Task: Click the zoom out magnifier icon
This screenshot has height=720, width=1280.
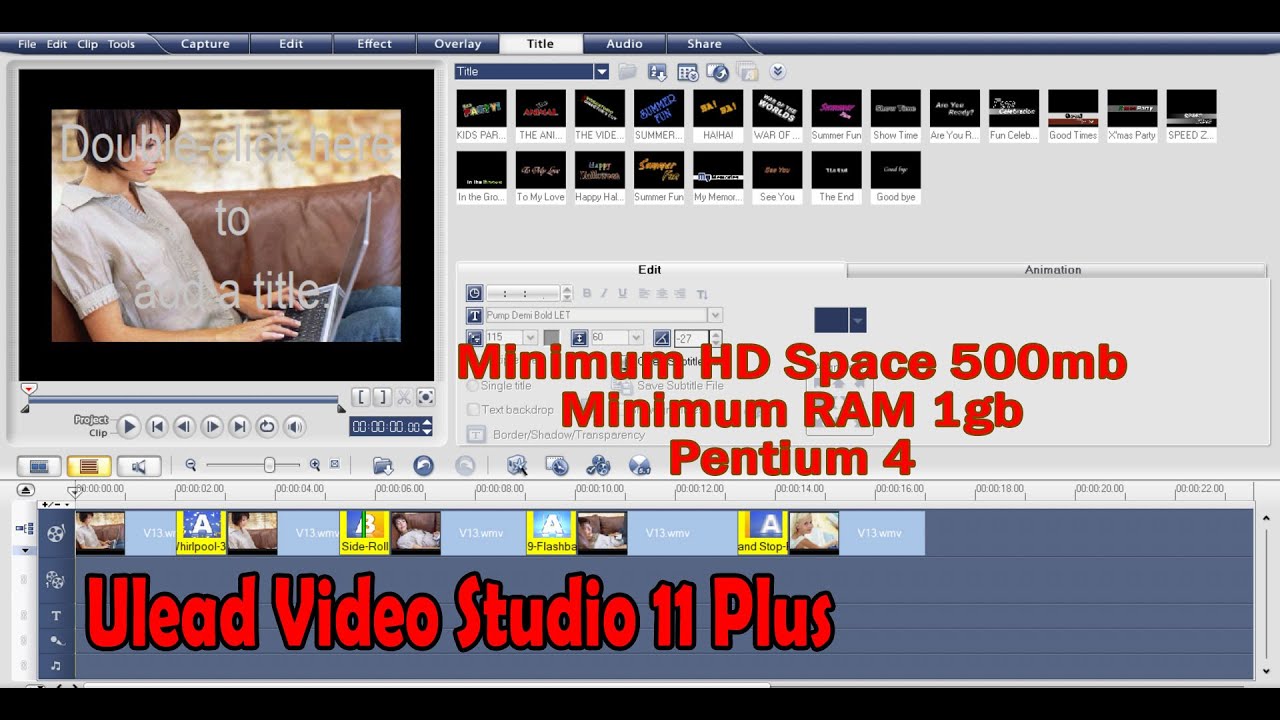Action: [191, 465]
